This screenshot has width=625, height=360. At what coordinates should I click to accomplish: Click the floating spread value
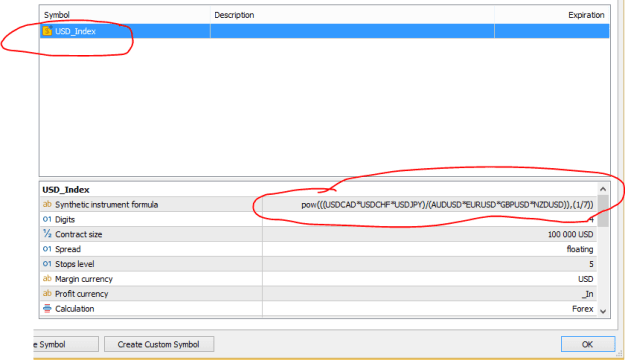coord(580,249)
